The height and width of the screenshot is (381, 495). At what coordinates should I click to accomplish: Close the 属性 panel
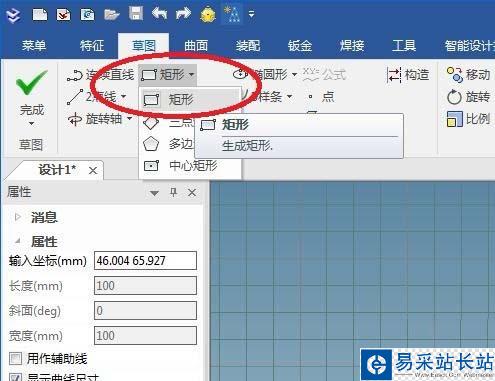(192, 192)
